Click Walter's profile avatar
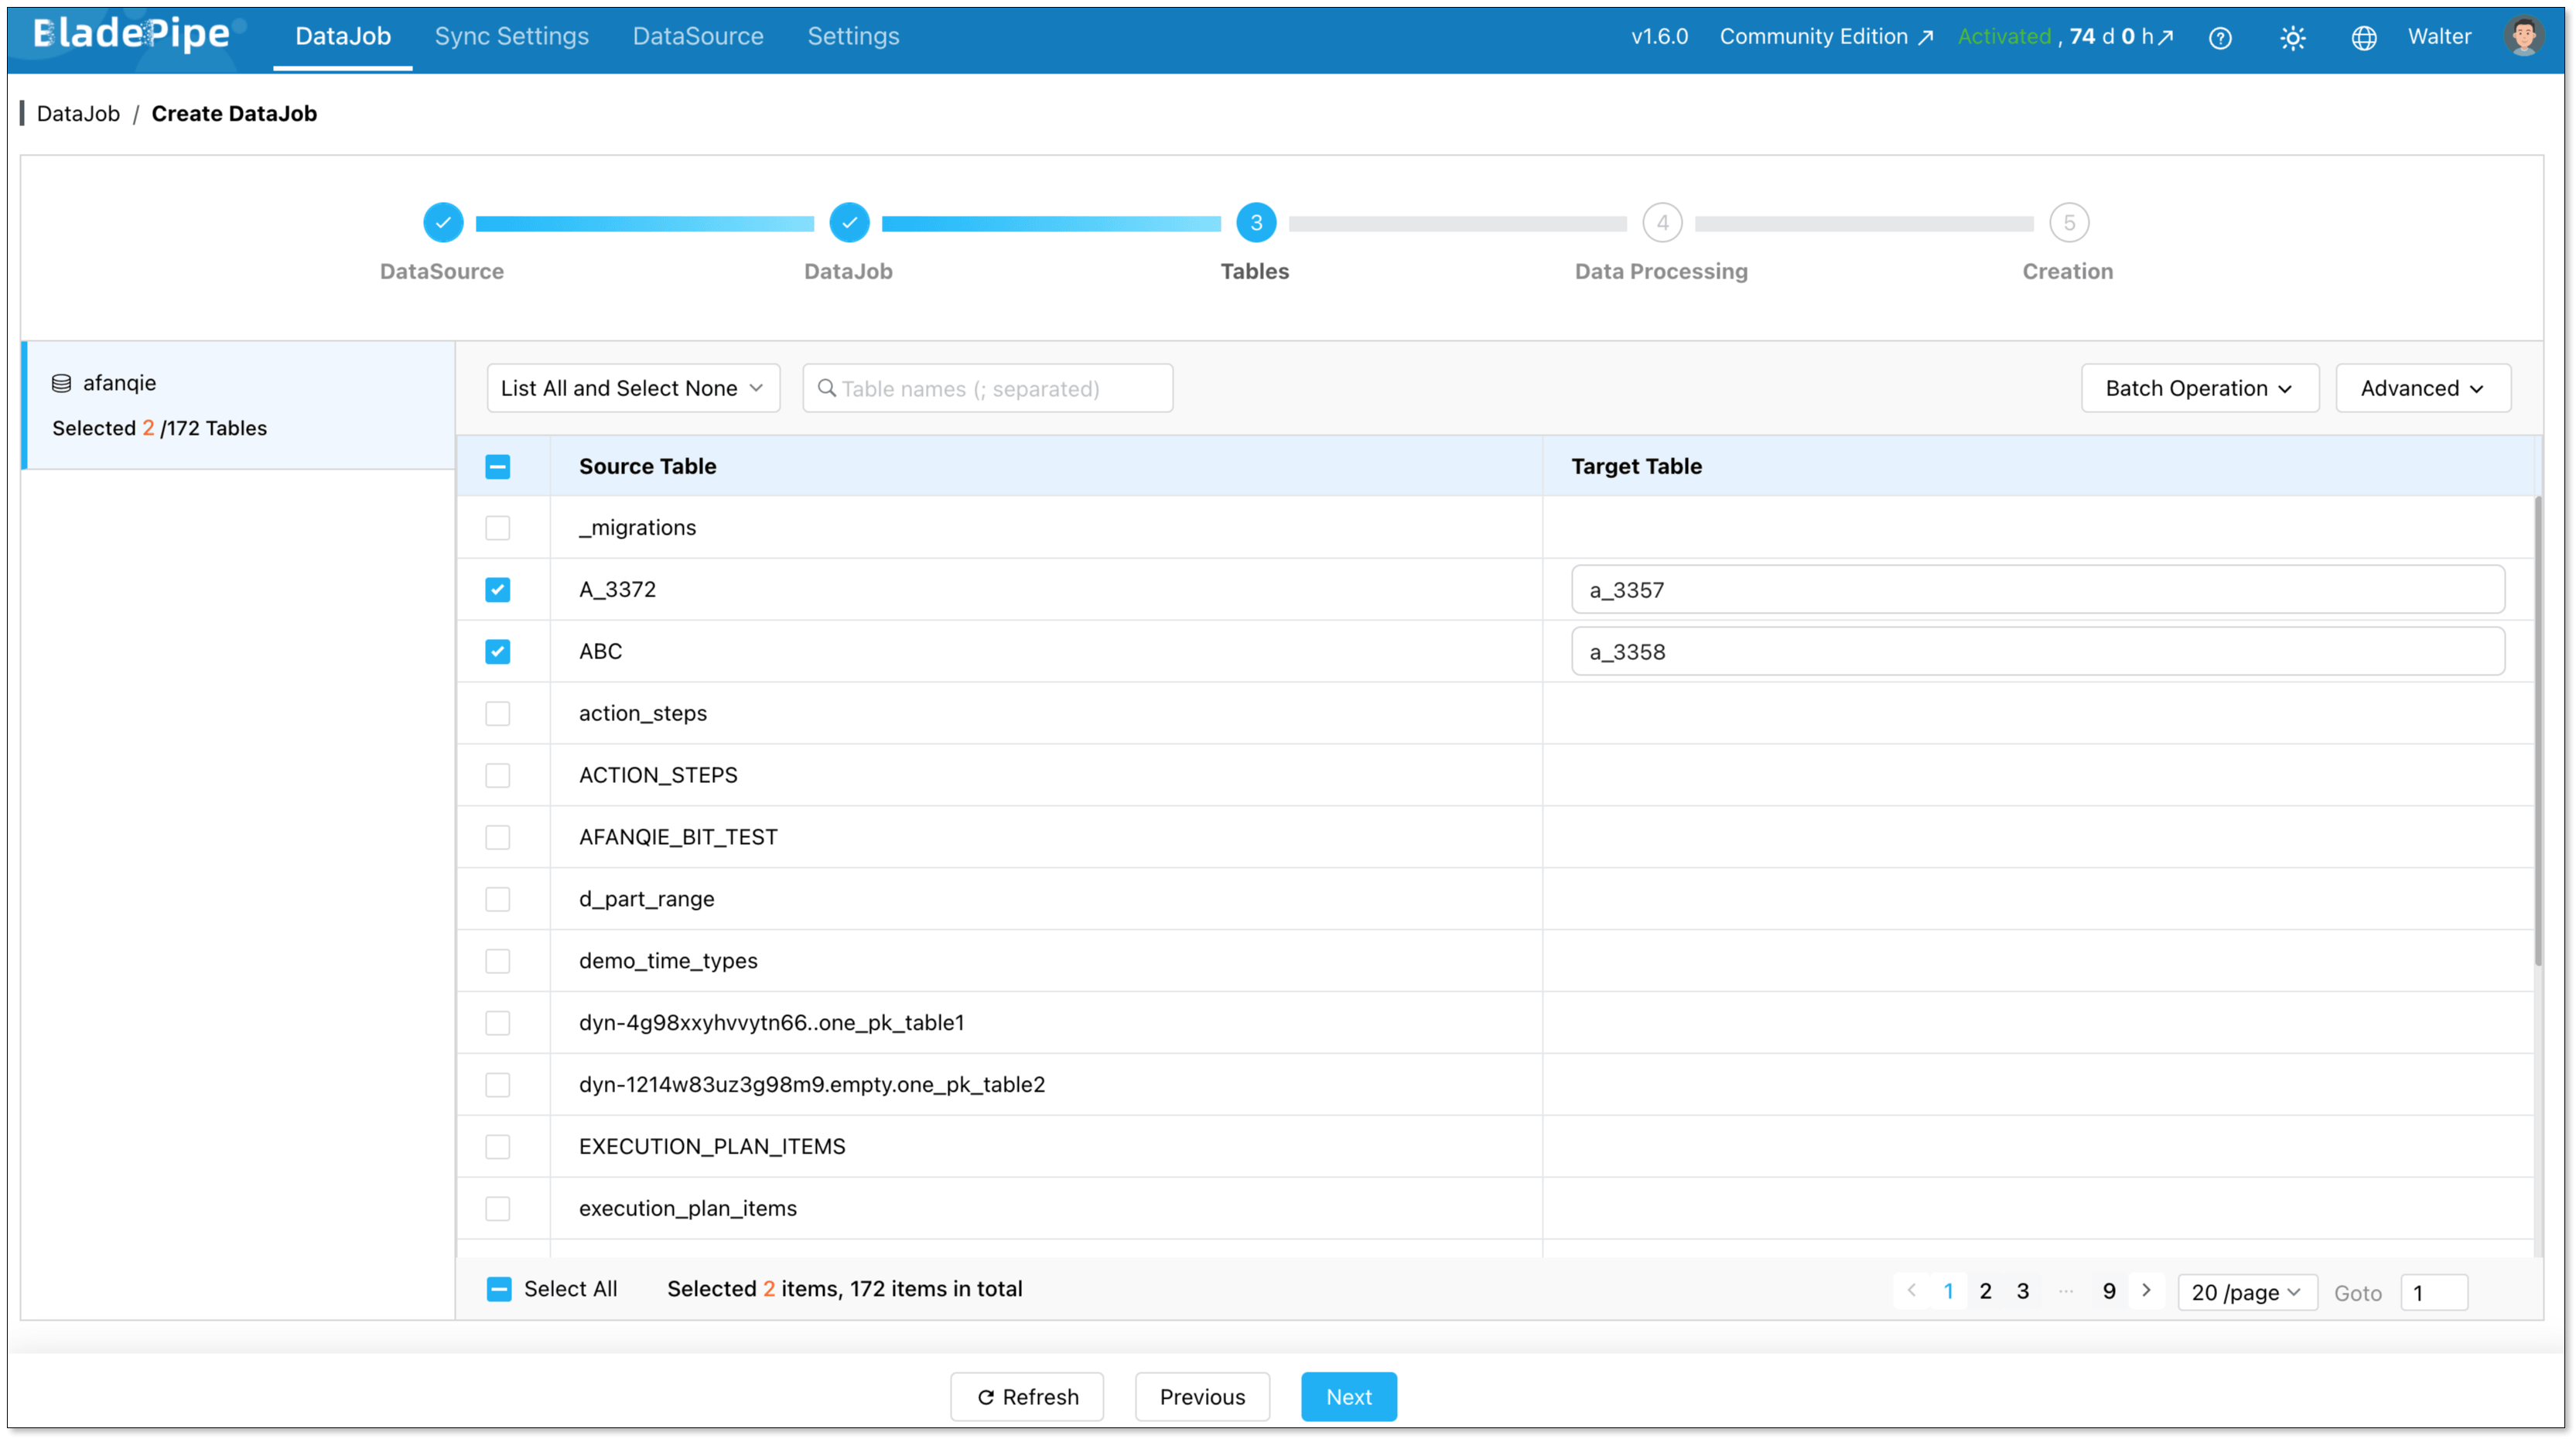The width and height of the screenshot is (2576, 1439). coord(2523,37)
